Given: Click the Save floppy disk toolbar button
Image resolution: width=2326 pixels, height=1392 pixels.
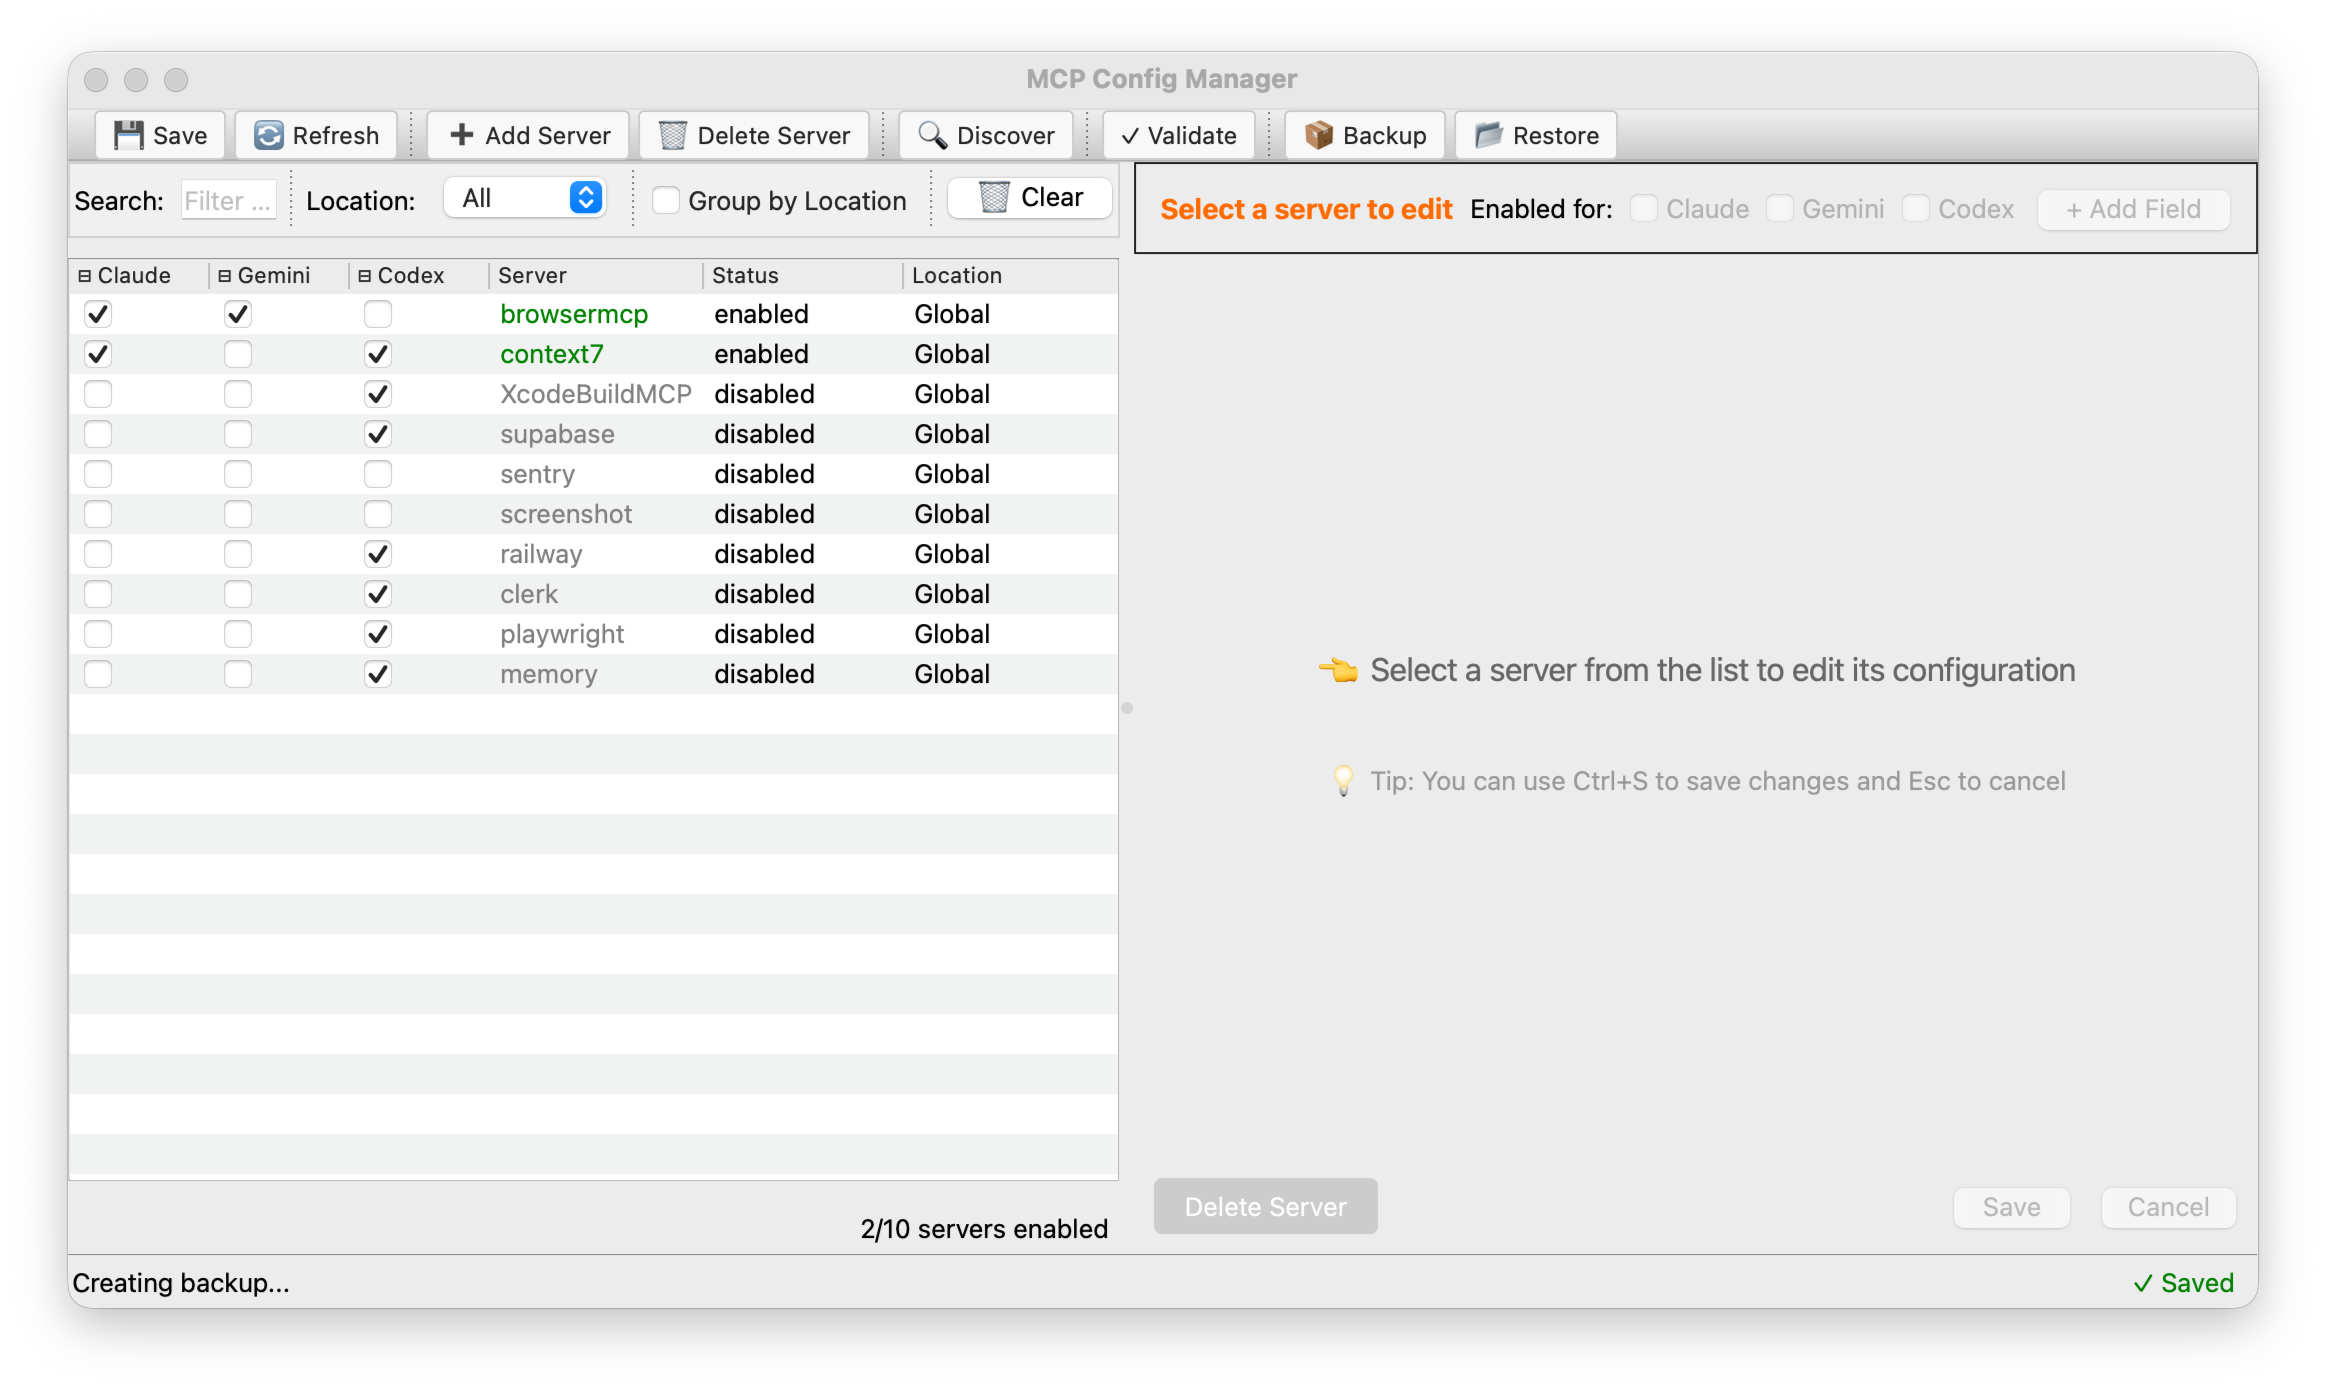Looking at the screenshot, I should click(160, 135).
